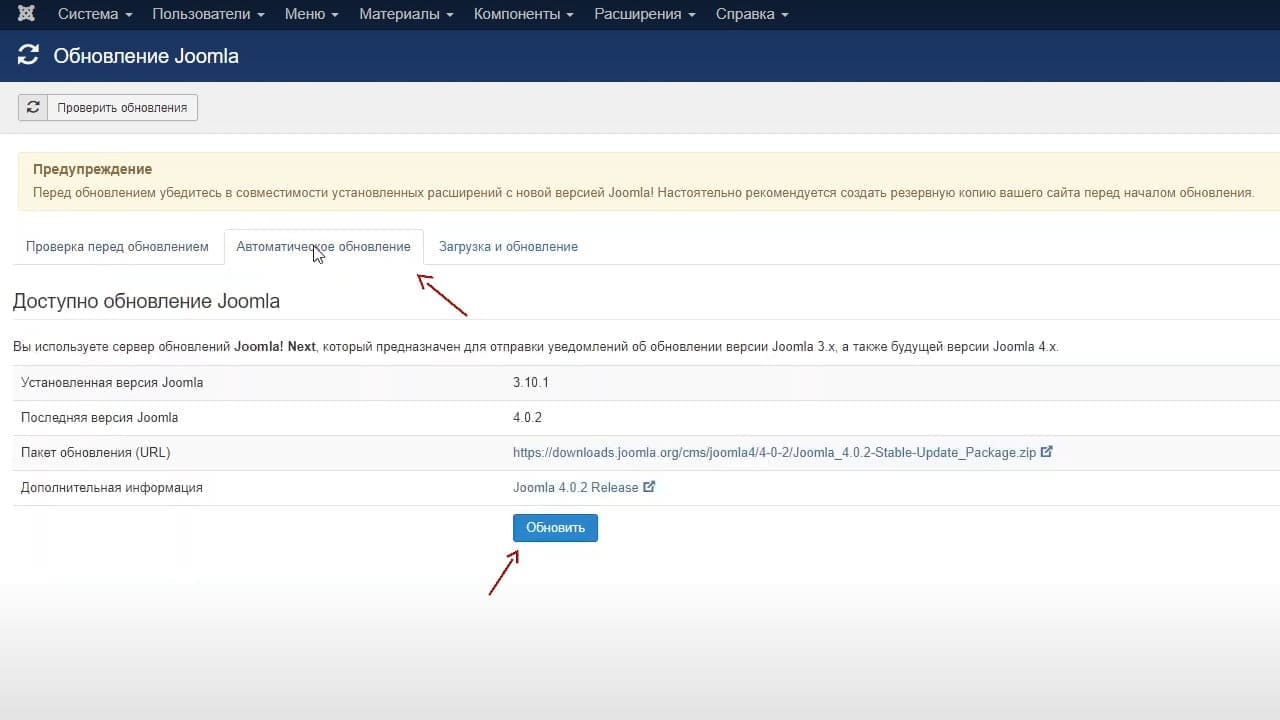Expand the Пользователи menu
Viewport: 1280px width, 720px height.
coord(208,14)
